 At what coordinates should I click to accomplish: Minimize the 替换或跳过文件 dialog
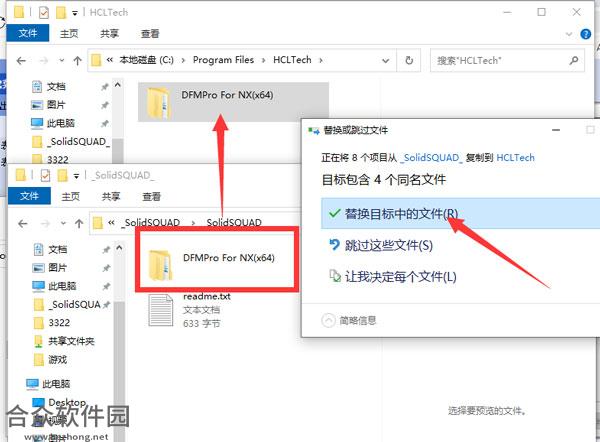click(x=556, y=130)
